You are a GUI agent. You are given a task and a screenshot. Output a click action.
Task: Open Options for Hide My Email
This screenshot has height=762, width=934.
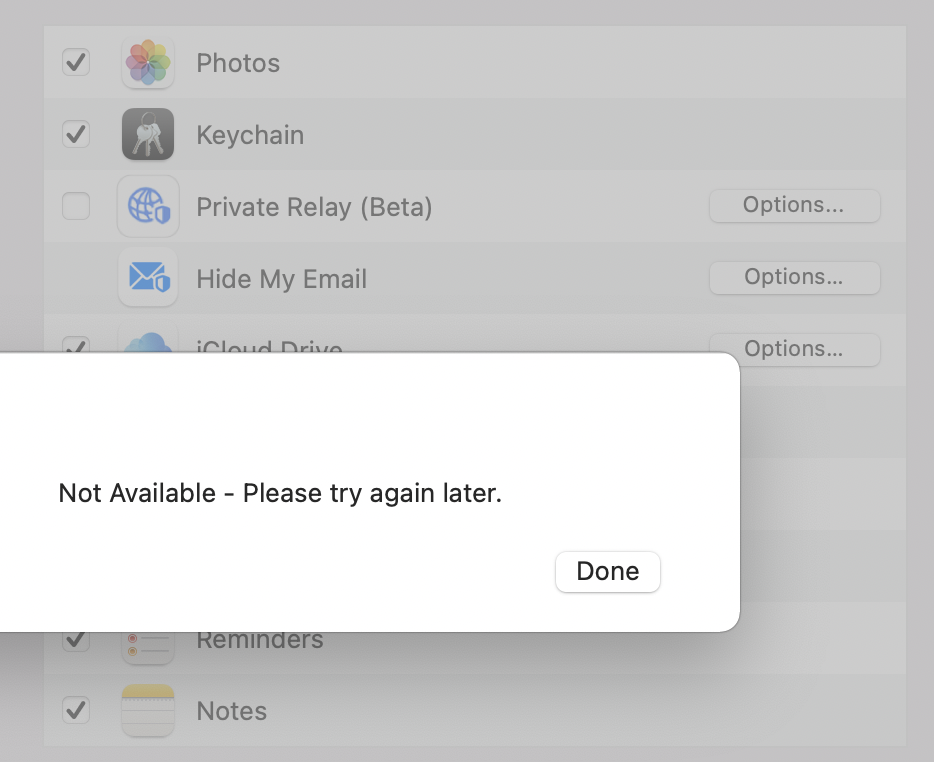coord(795,278)
